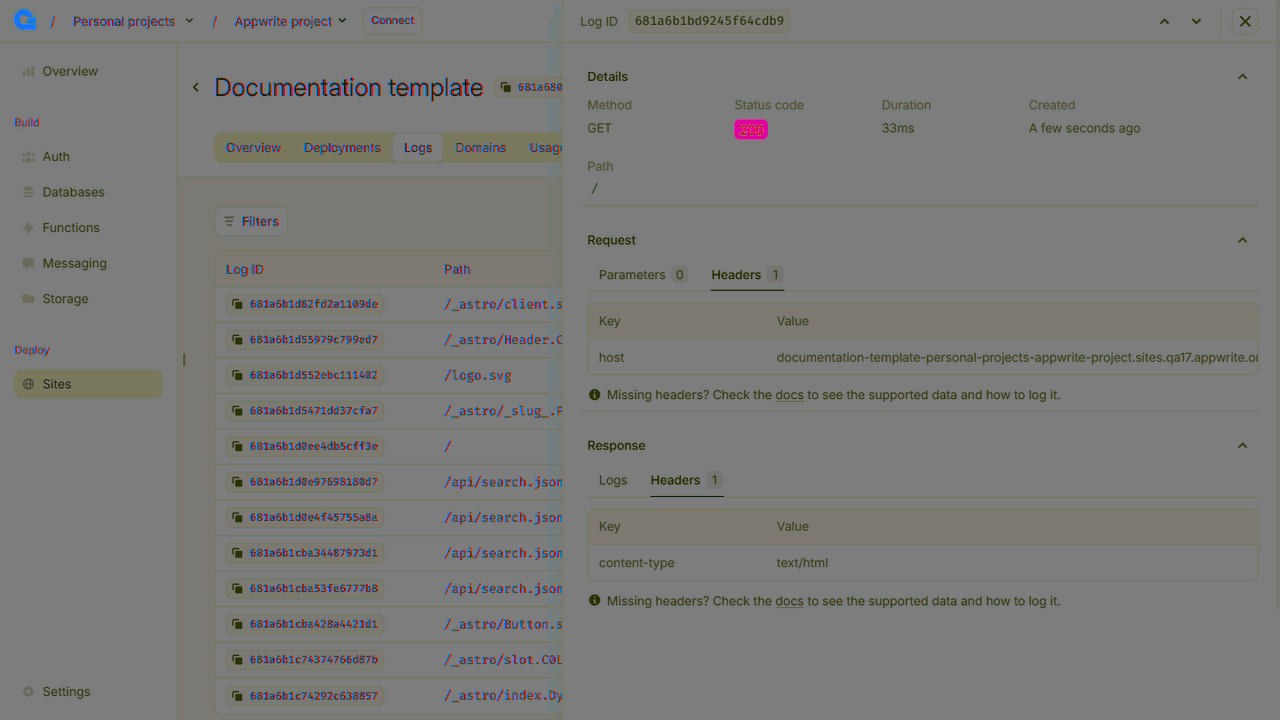Image resolution: width=1280 pixels, height=720 pixels.
Task: Switch to the Deployments tab
Action: (342, 147)
